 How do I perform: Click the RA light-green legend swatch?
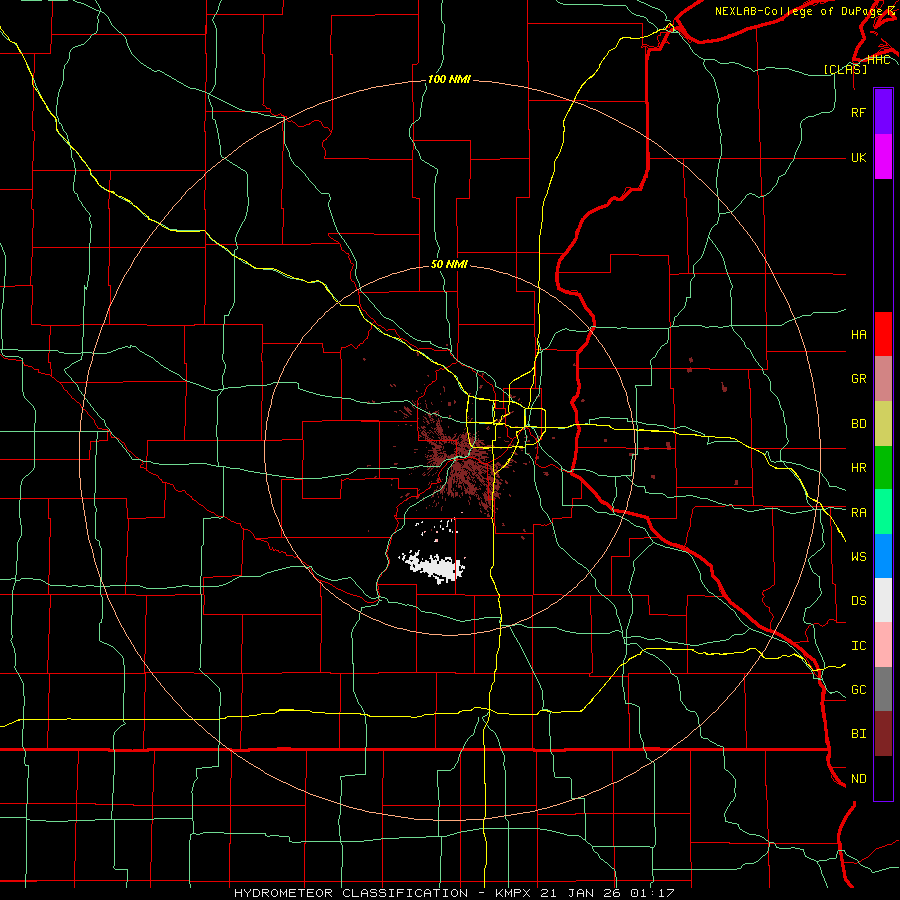pos(883,512)
